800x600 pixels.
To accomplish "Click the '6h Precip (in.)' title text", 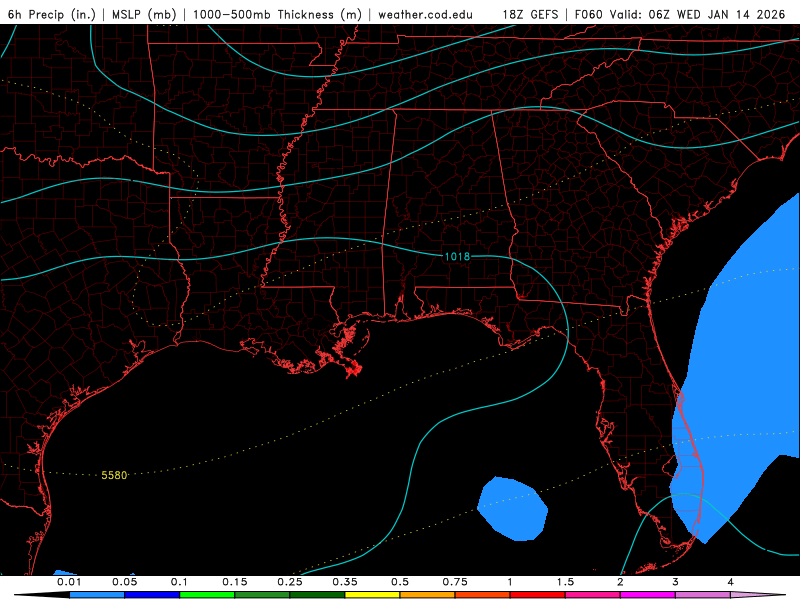I will pyautogui.click(x=52, y=15).
